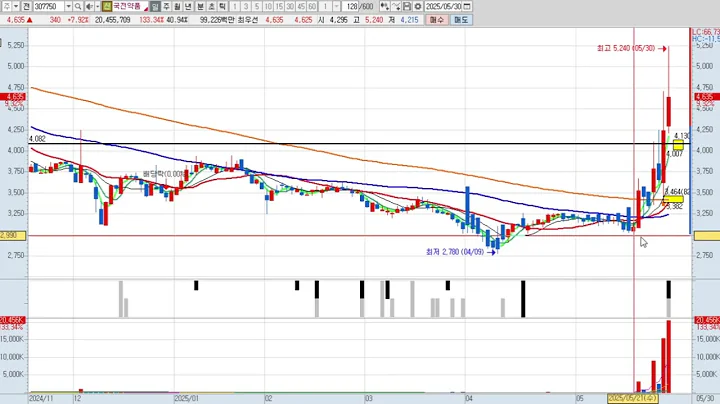
Task: Click the yellow 4,130 price marker
Action: coord(678,146)
